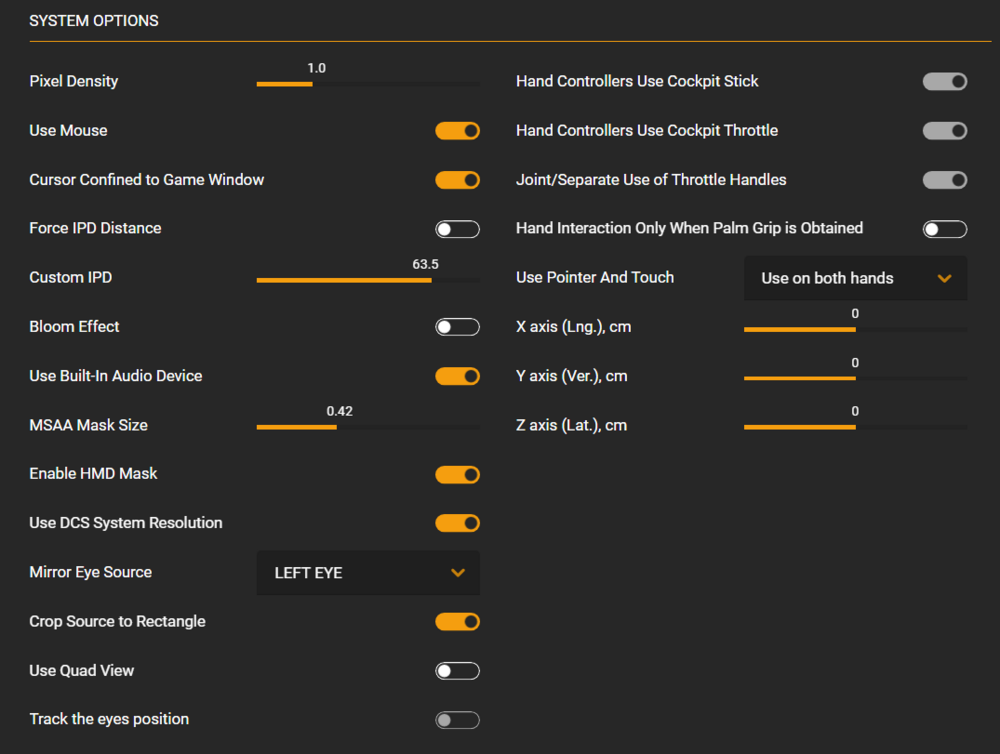Image resolution: width=1000 pixels, height=754 pixels.
Task: Click the MSAA Mask Size slider
Action: (x=367, y=427)
